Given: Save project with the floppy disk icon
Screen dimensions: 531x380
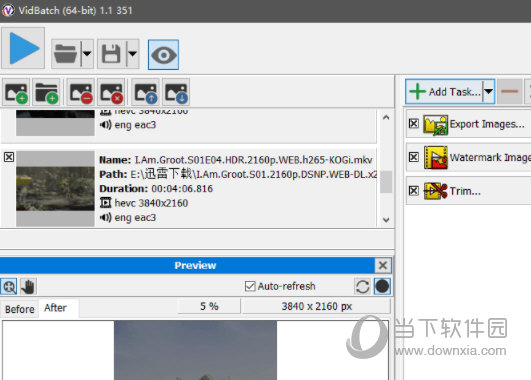Looking at the screenshot, I should point(112,54).
